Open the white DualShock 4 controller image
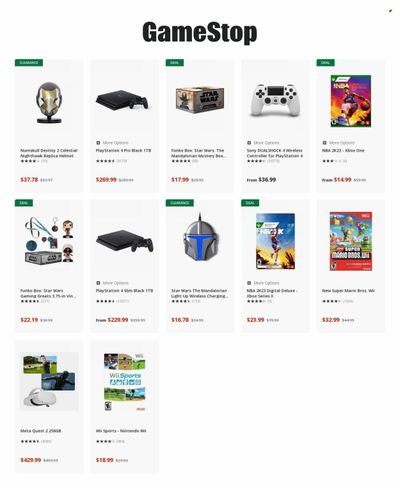The width and height of the screenshot is (400, 488). click(274, 100)
